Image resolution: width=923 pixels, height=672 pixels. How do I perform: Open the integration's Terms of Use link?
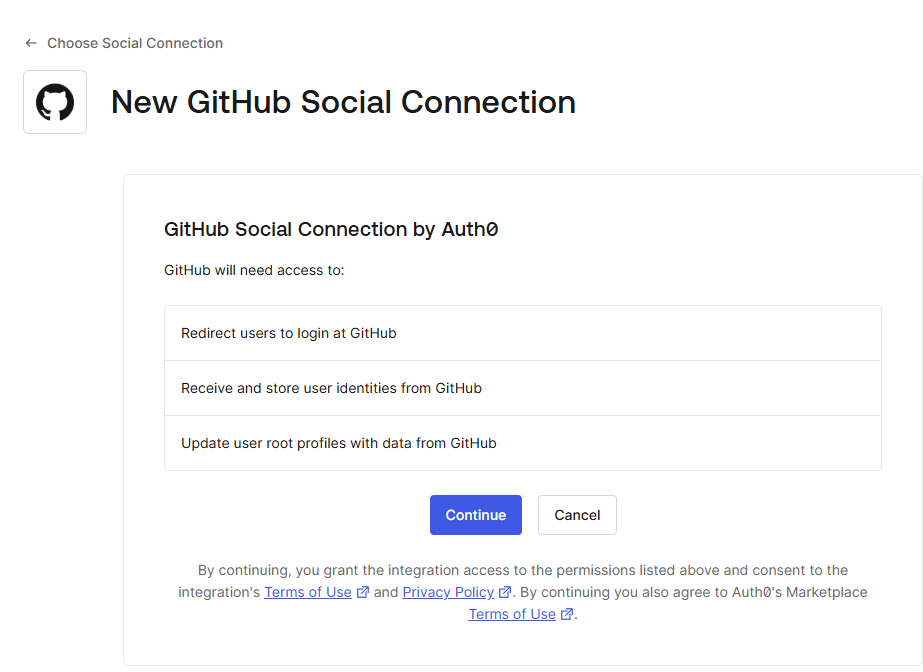(308, 592)
